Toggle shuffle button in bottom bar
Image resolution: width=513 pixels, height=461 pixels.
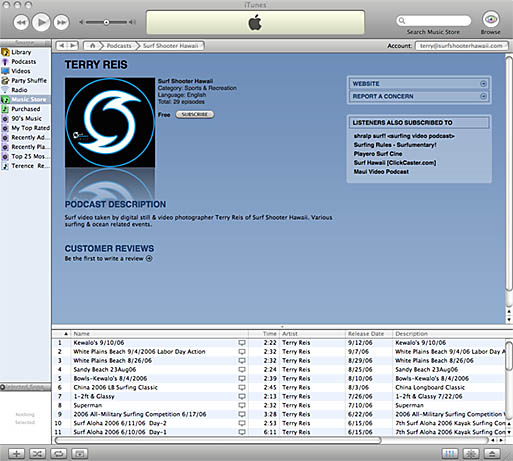pyautogui.click(x=37, y=453)
